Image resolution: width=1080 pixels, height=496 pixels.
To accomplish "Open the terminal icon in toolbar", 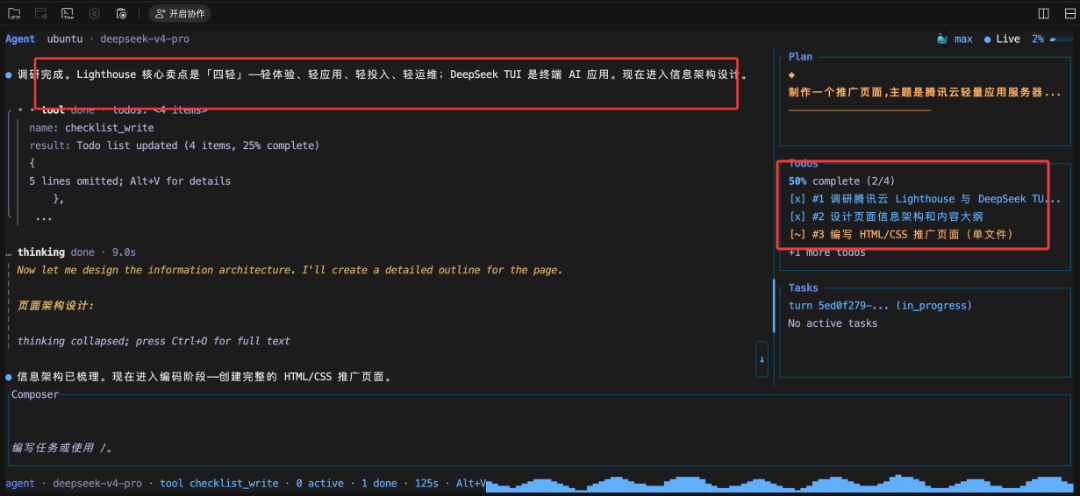I will pyautogui.click(x=68, y=13).
